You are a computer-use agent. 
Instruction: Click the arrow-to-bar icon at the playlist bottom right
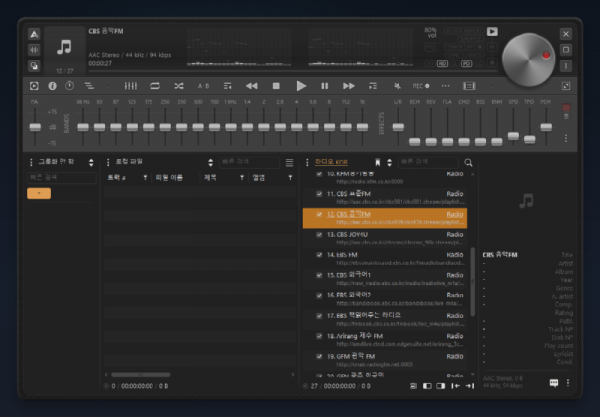(470, 386)
